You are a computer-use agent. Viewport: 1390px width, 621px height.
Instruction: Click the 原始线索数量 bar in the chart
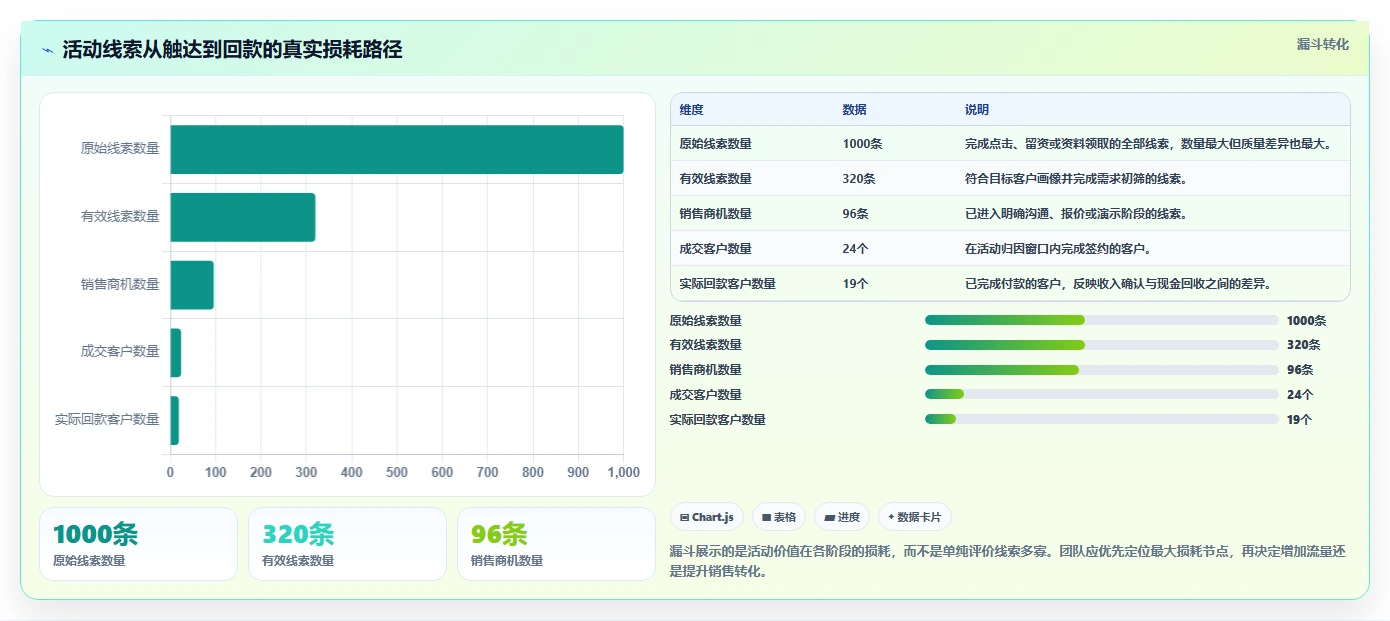pos(397,149)
